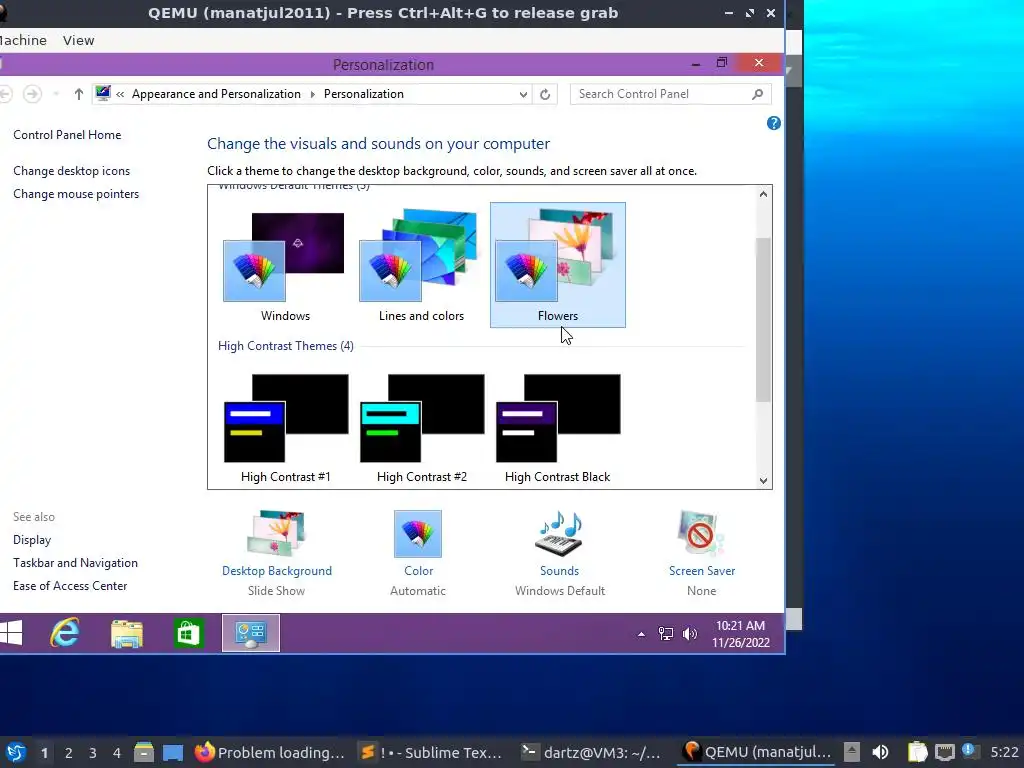
Task: Click High Contrast Themes (4) heading
Action: [x=286, y=346]
